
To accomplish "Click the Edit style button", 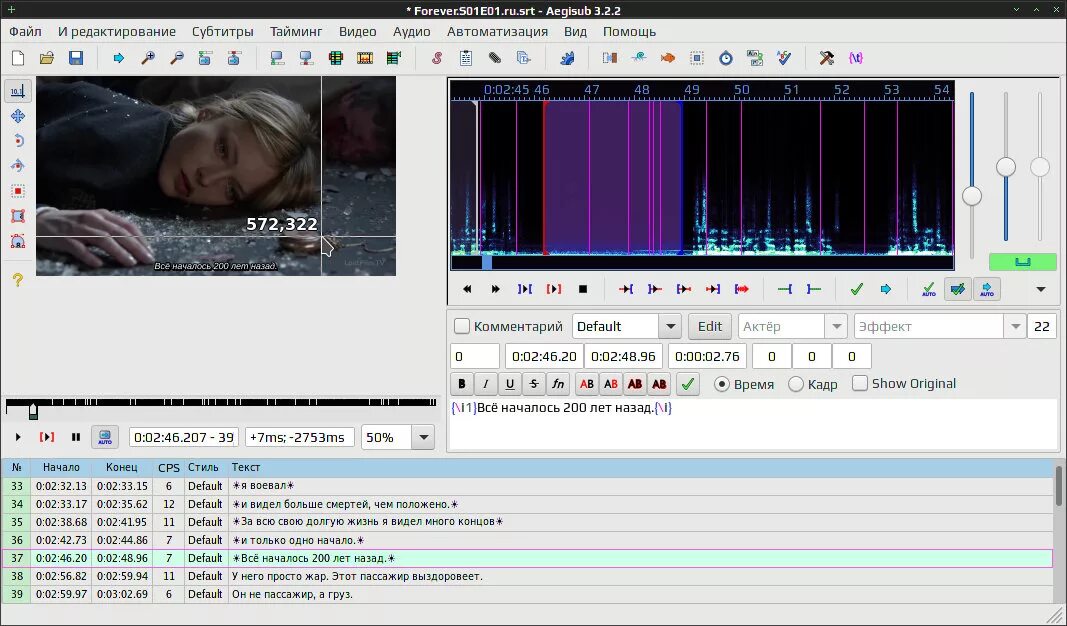I will point(709,326).
